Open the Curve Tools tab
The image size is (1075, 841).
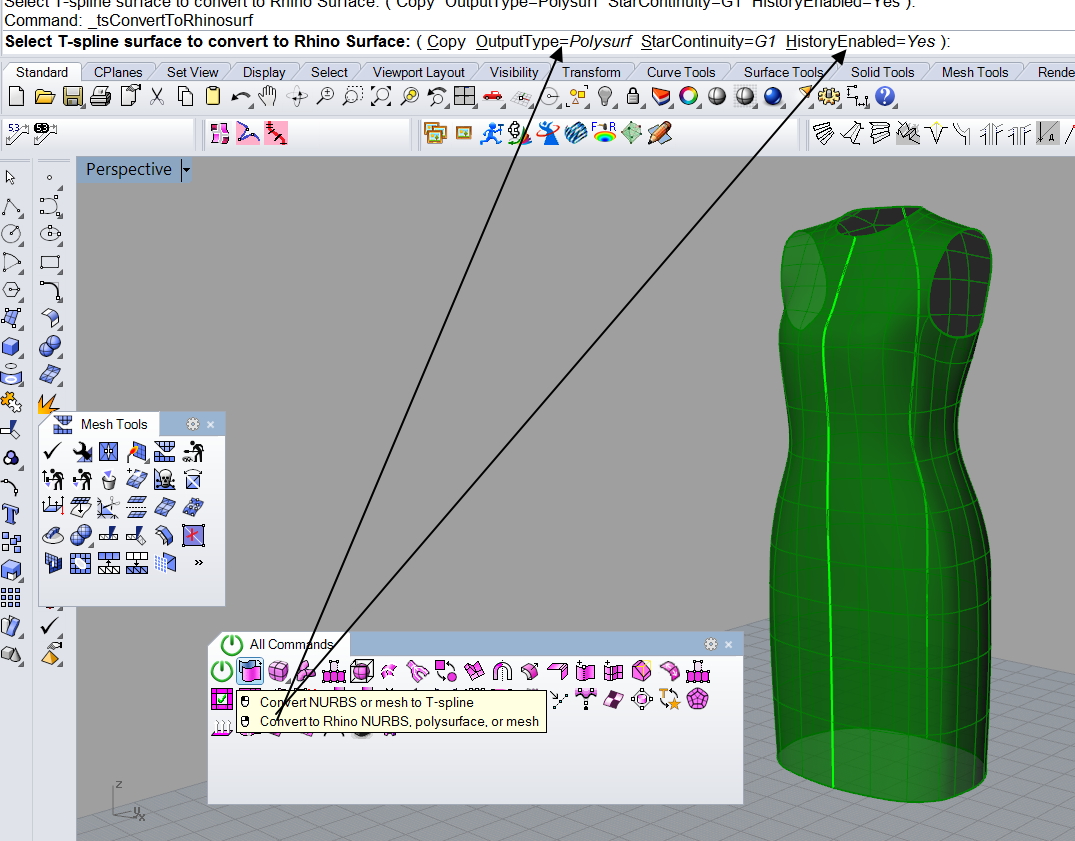point(680,72)
